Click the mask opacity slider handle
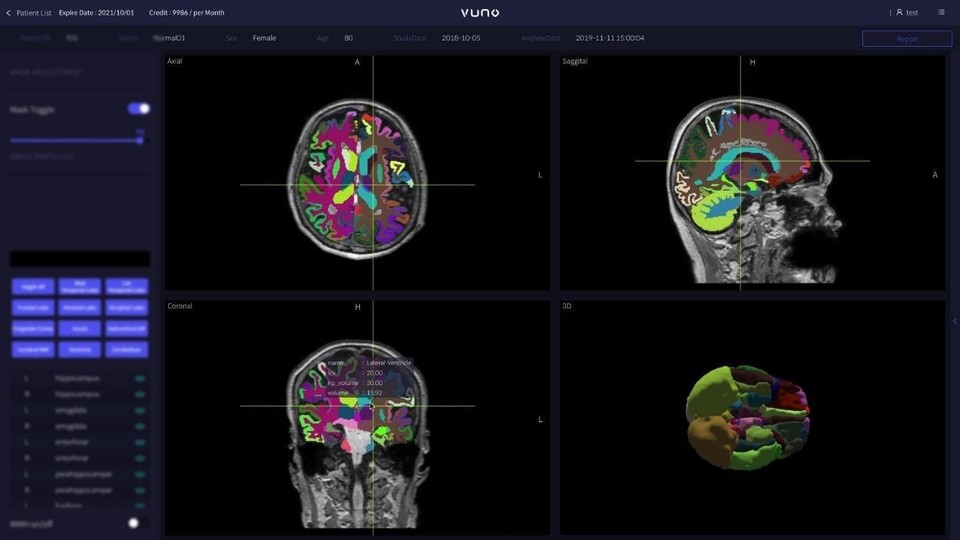The width and height of the screenshot is (960, 540). 140,140
